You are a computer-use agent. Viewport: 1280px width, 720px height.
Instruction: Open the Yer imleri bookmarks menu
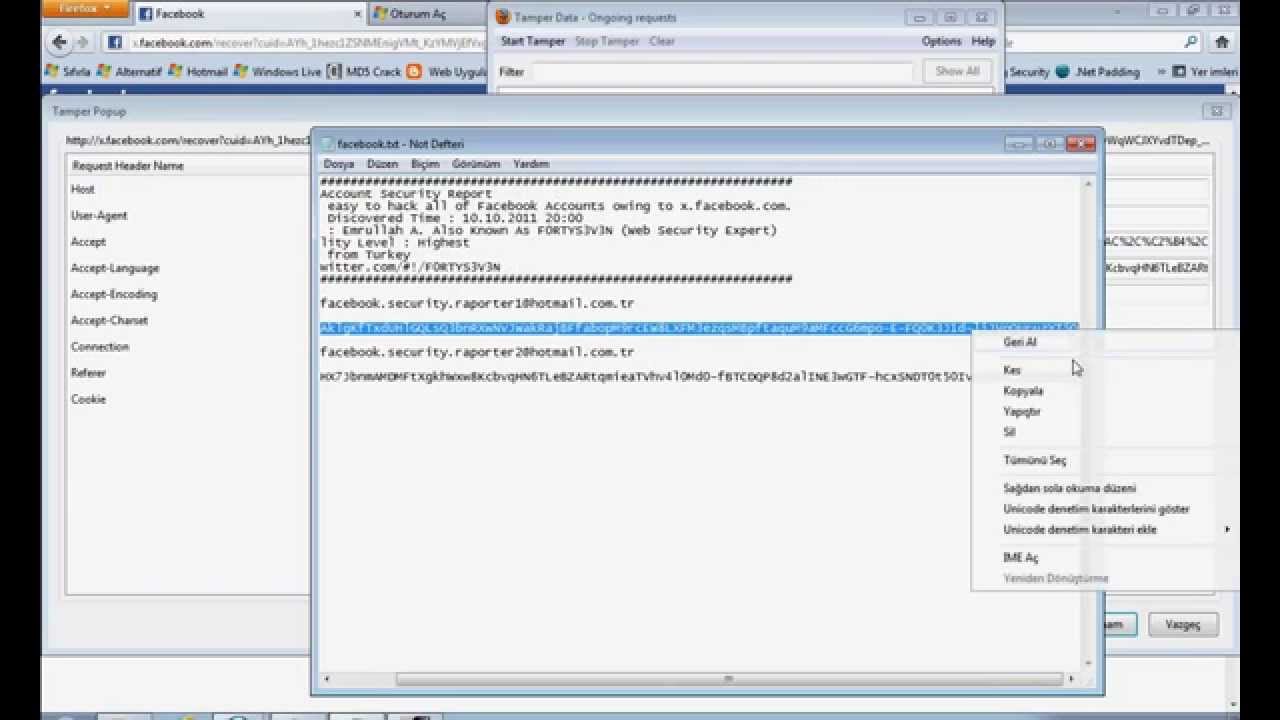tap(1205, 72)
